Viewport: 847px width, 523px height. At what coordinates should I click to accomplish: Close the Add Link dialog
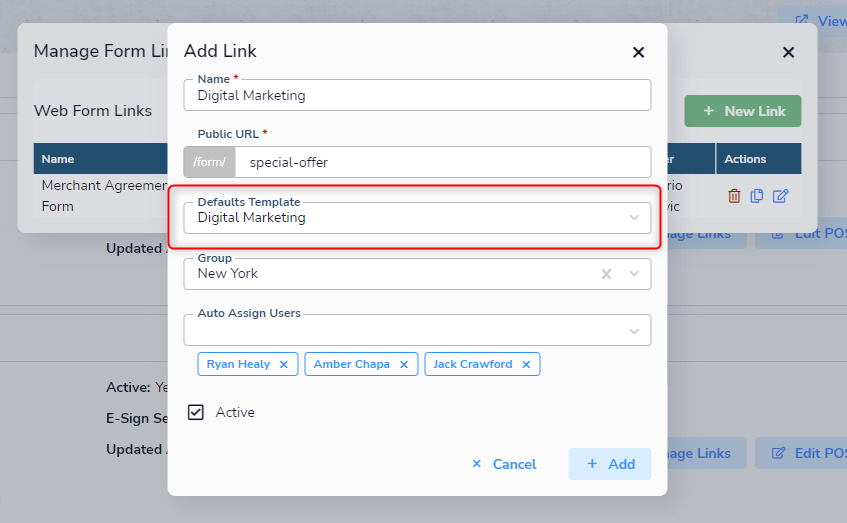click(x=638, y=52)
